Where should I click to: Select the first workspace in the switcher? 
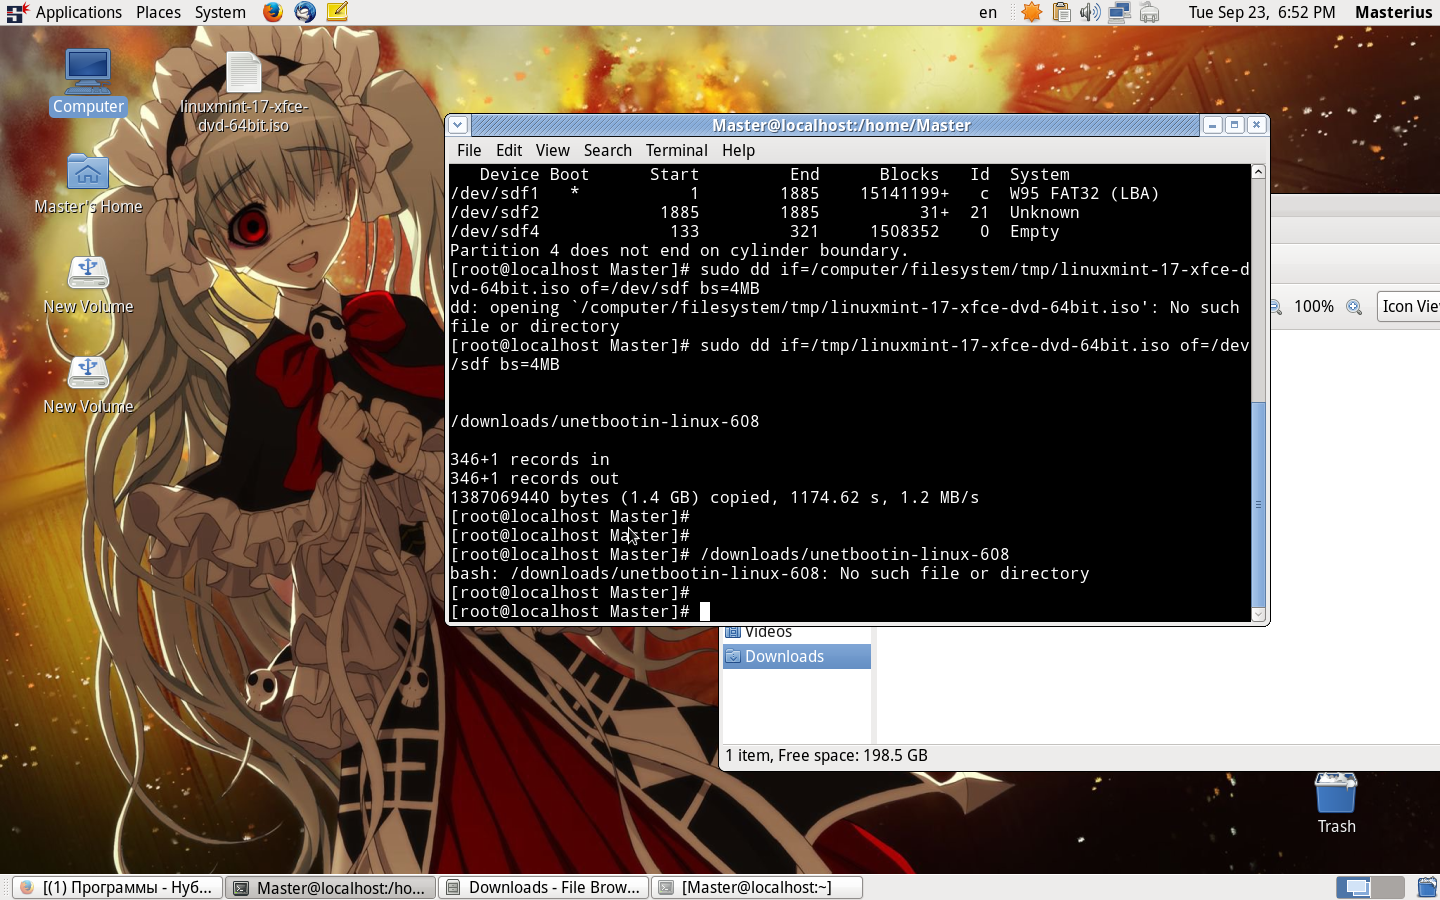[x=1354, y=887]
